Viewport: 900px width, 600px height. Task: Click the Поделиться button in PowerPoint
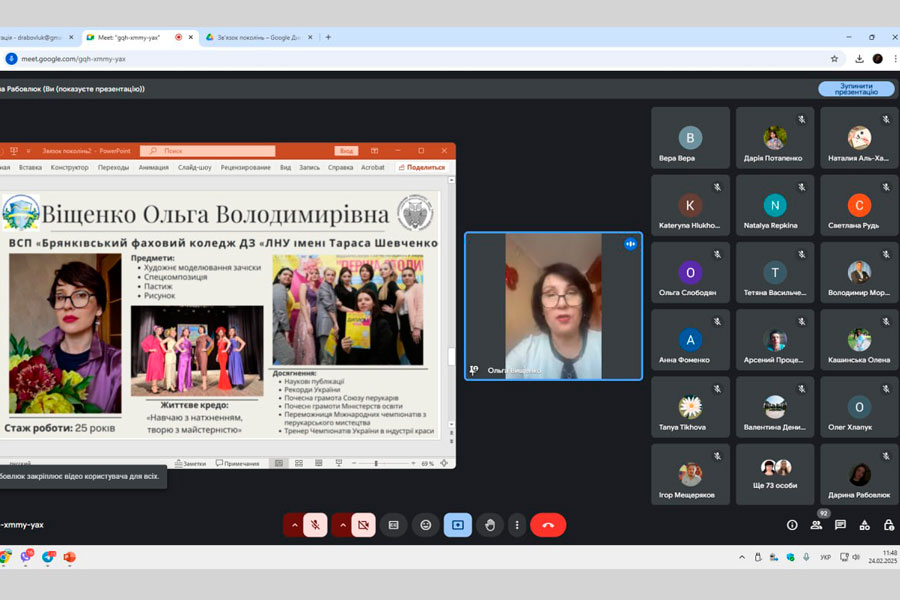(x=422, y=168)
